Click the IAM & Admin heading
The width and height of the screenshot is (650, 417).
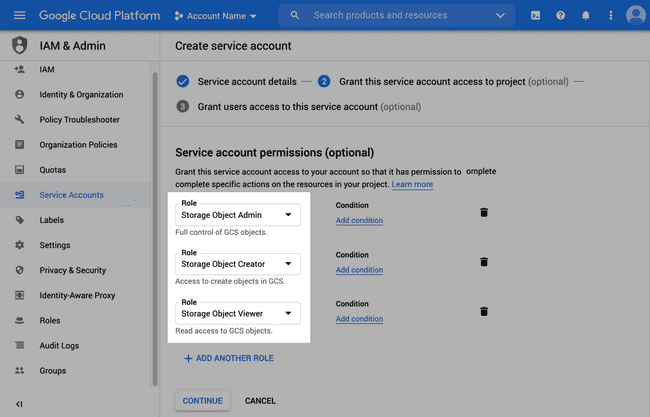(x=73, y=46)
